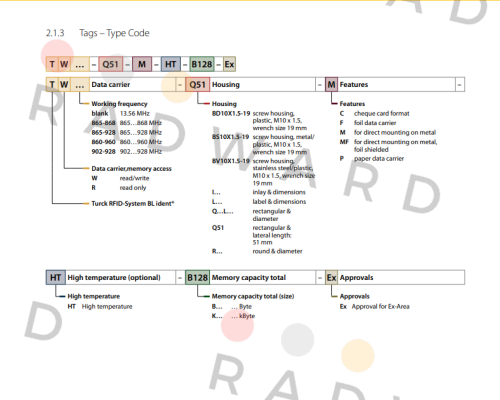Click the "inlay & dimensions" entry
The image size is (500, 400).
point(279,192)
